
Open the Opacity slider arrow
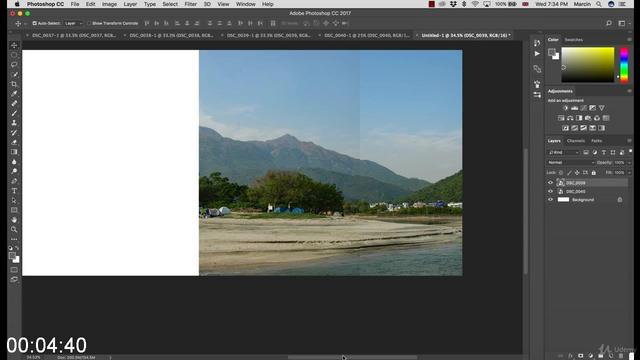coord(629,162)
